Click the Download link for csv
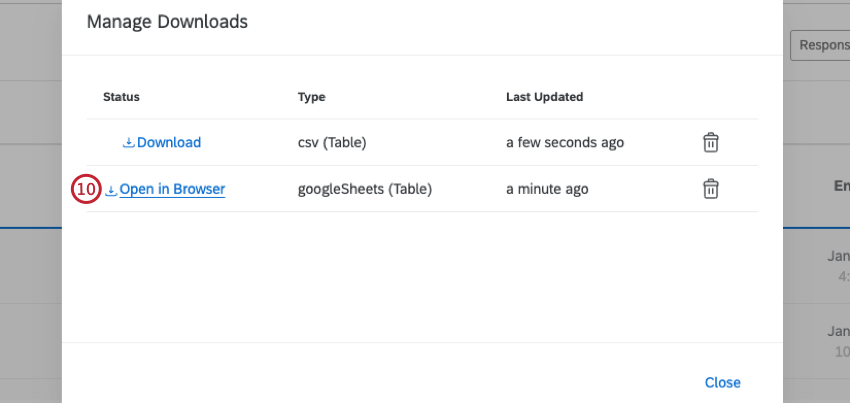The image size is (850, 403). [x=168, y=142]
